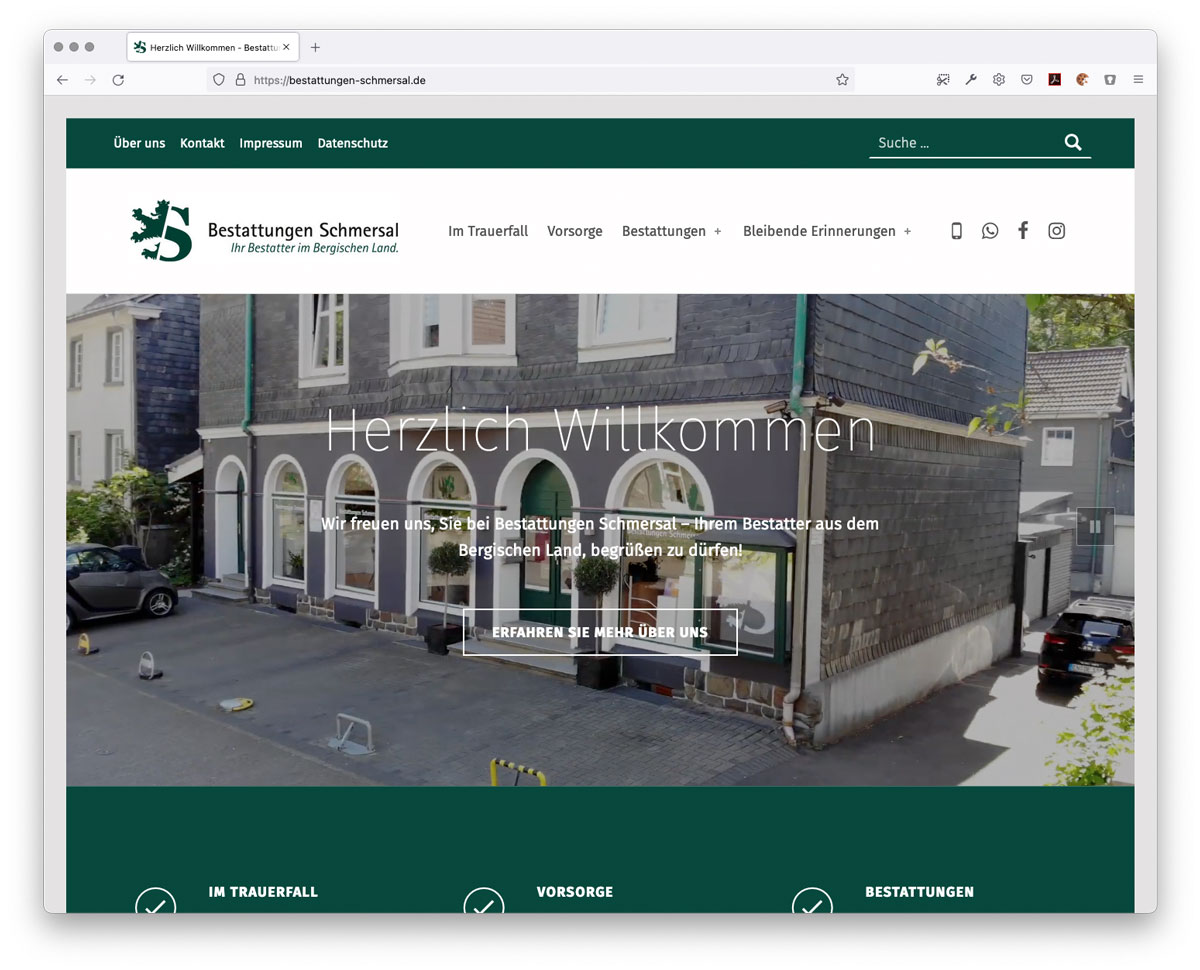Pause the image slideshow
The width and height of the screenshot is (1200, 970).
(1095, 526)
